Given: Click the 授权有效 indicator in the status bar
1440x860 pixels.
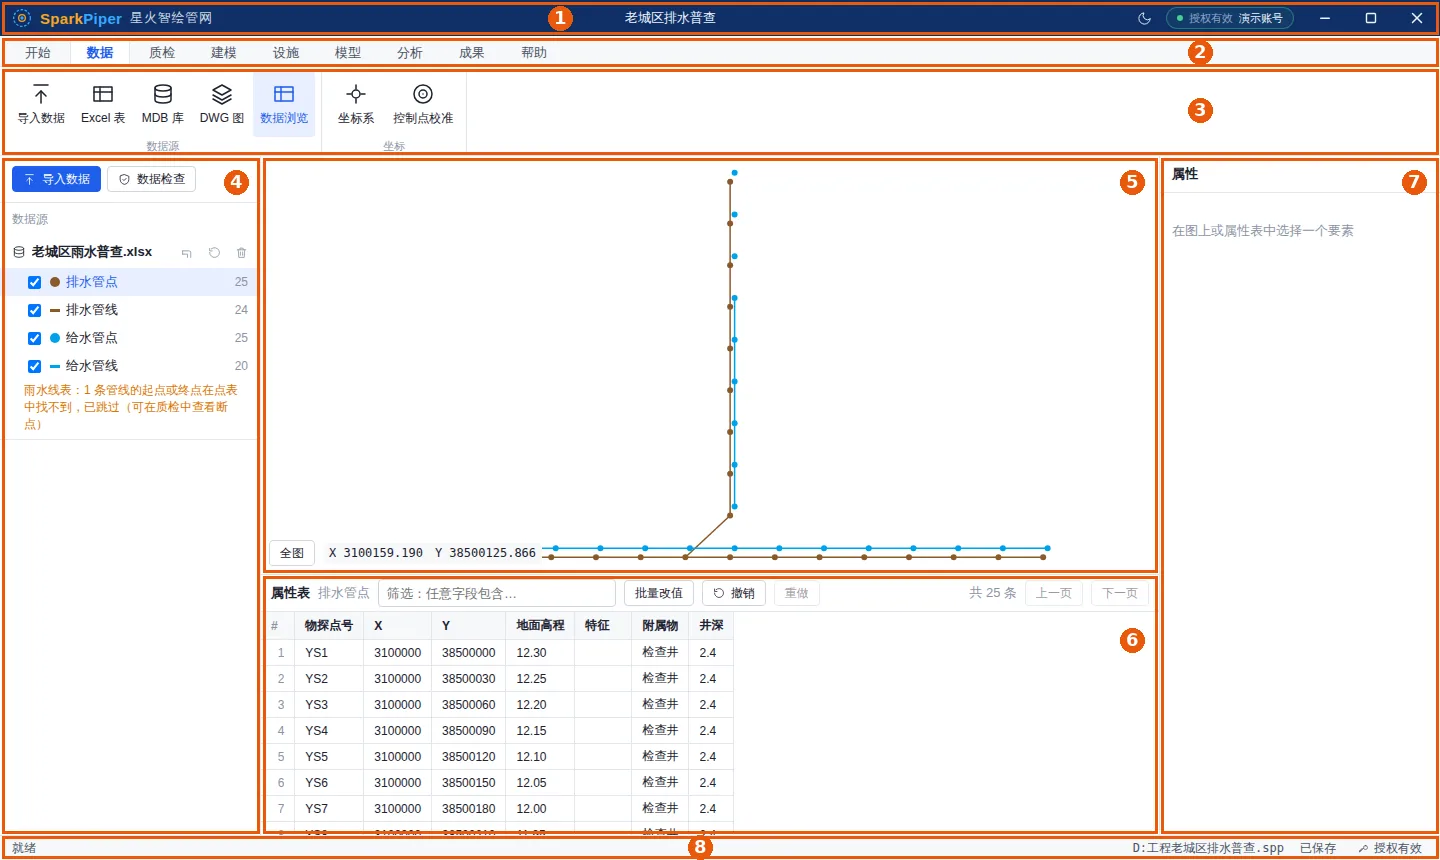Looking at the screenshot, I should [1390, 848].
